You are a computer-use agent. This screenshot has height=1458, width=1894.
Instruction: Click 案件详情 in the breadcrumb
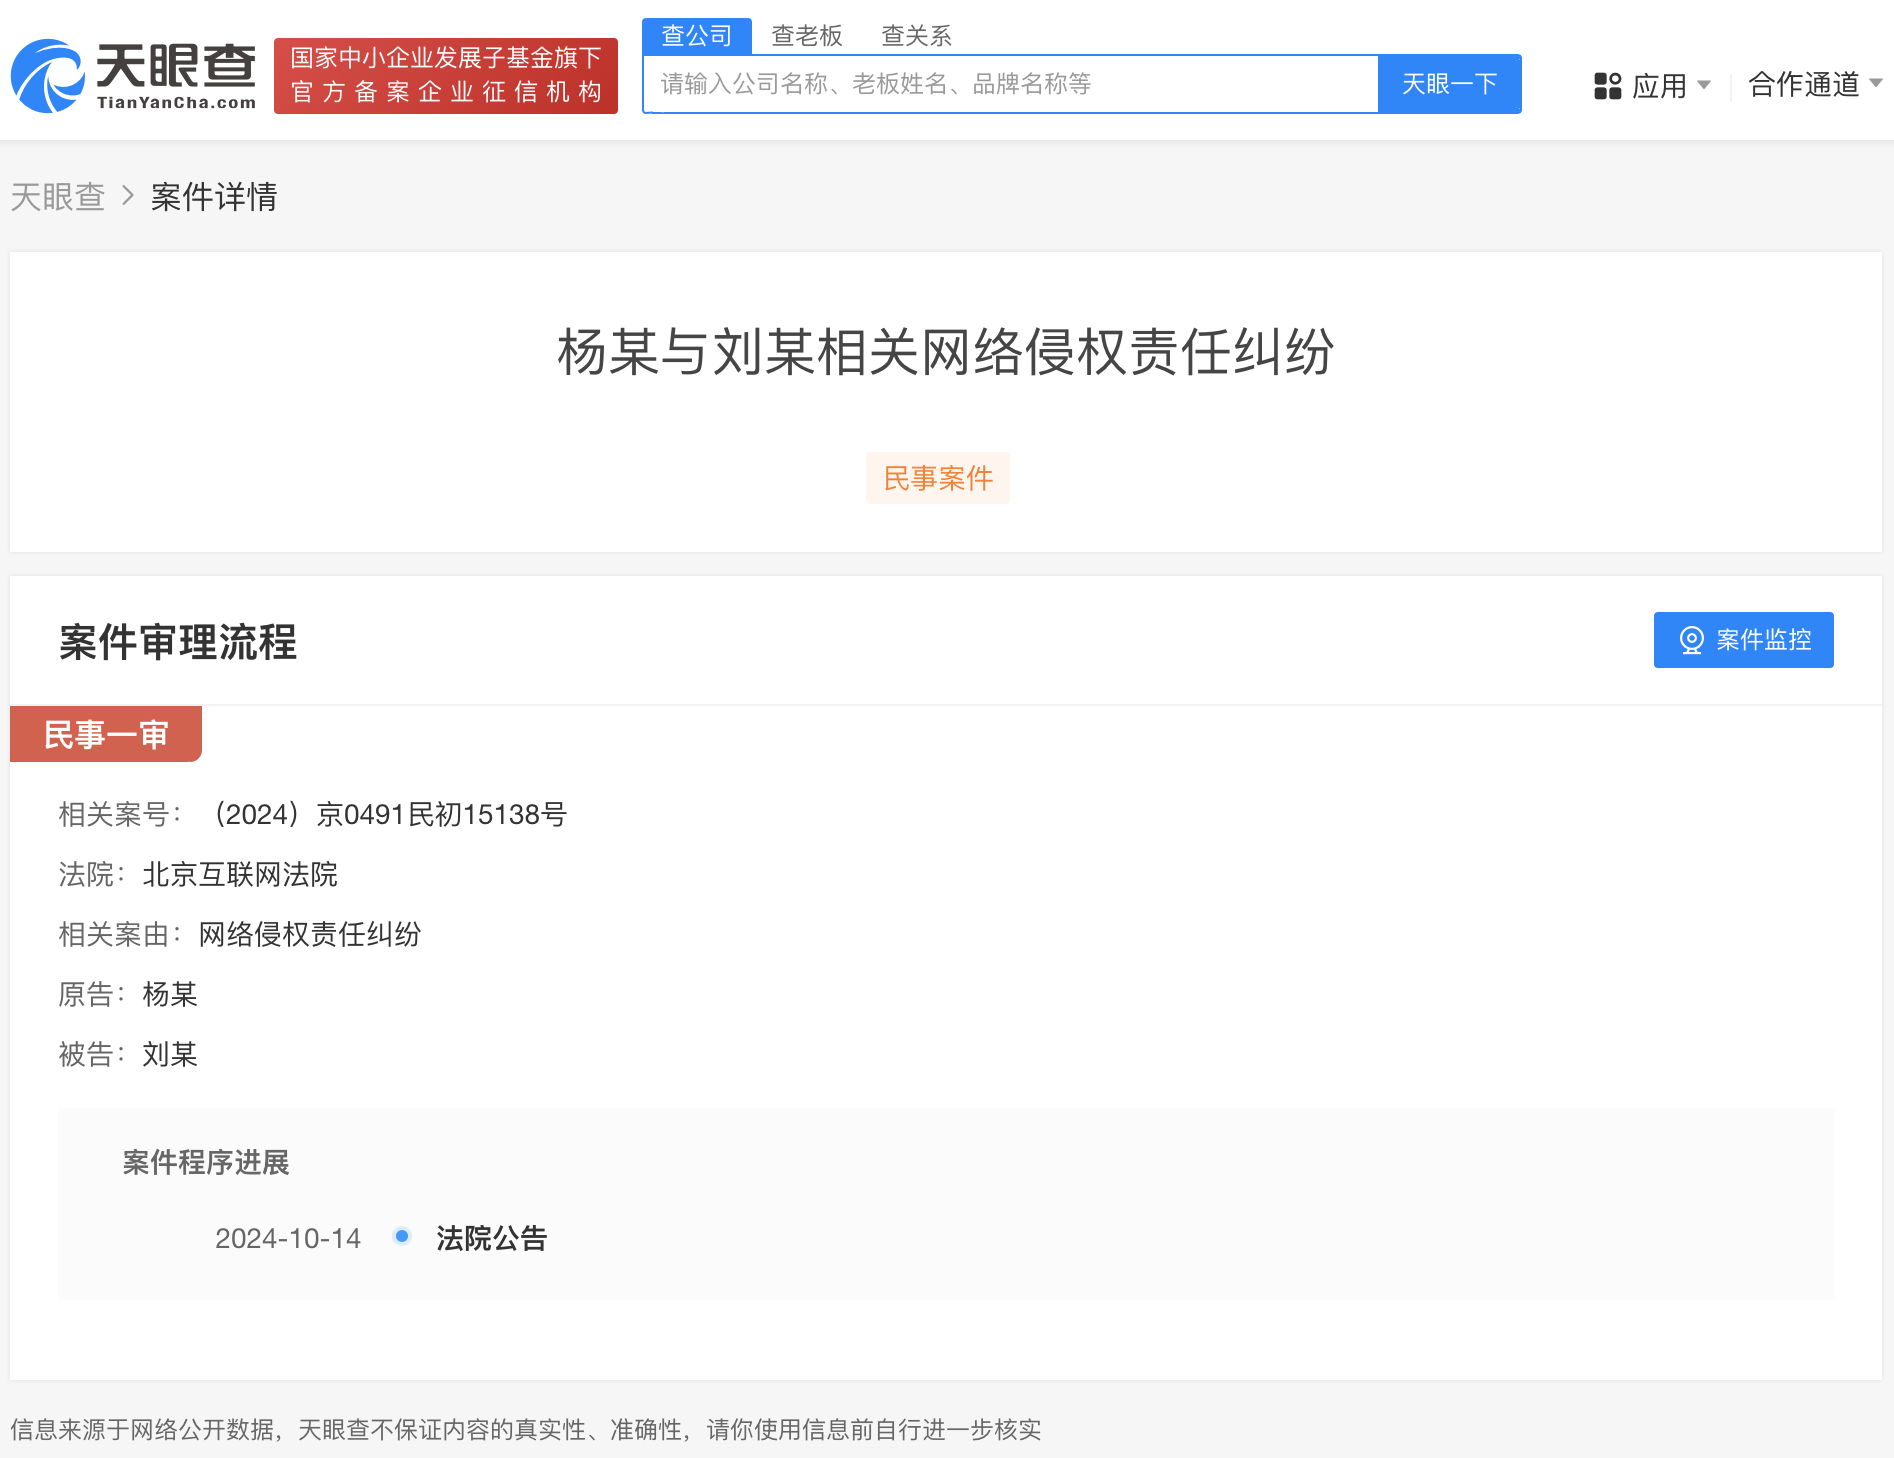click(214, 198)
